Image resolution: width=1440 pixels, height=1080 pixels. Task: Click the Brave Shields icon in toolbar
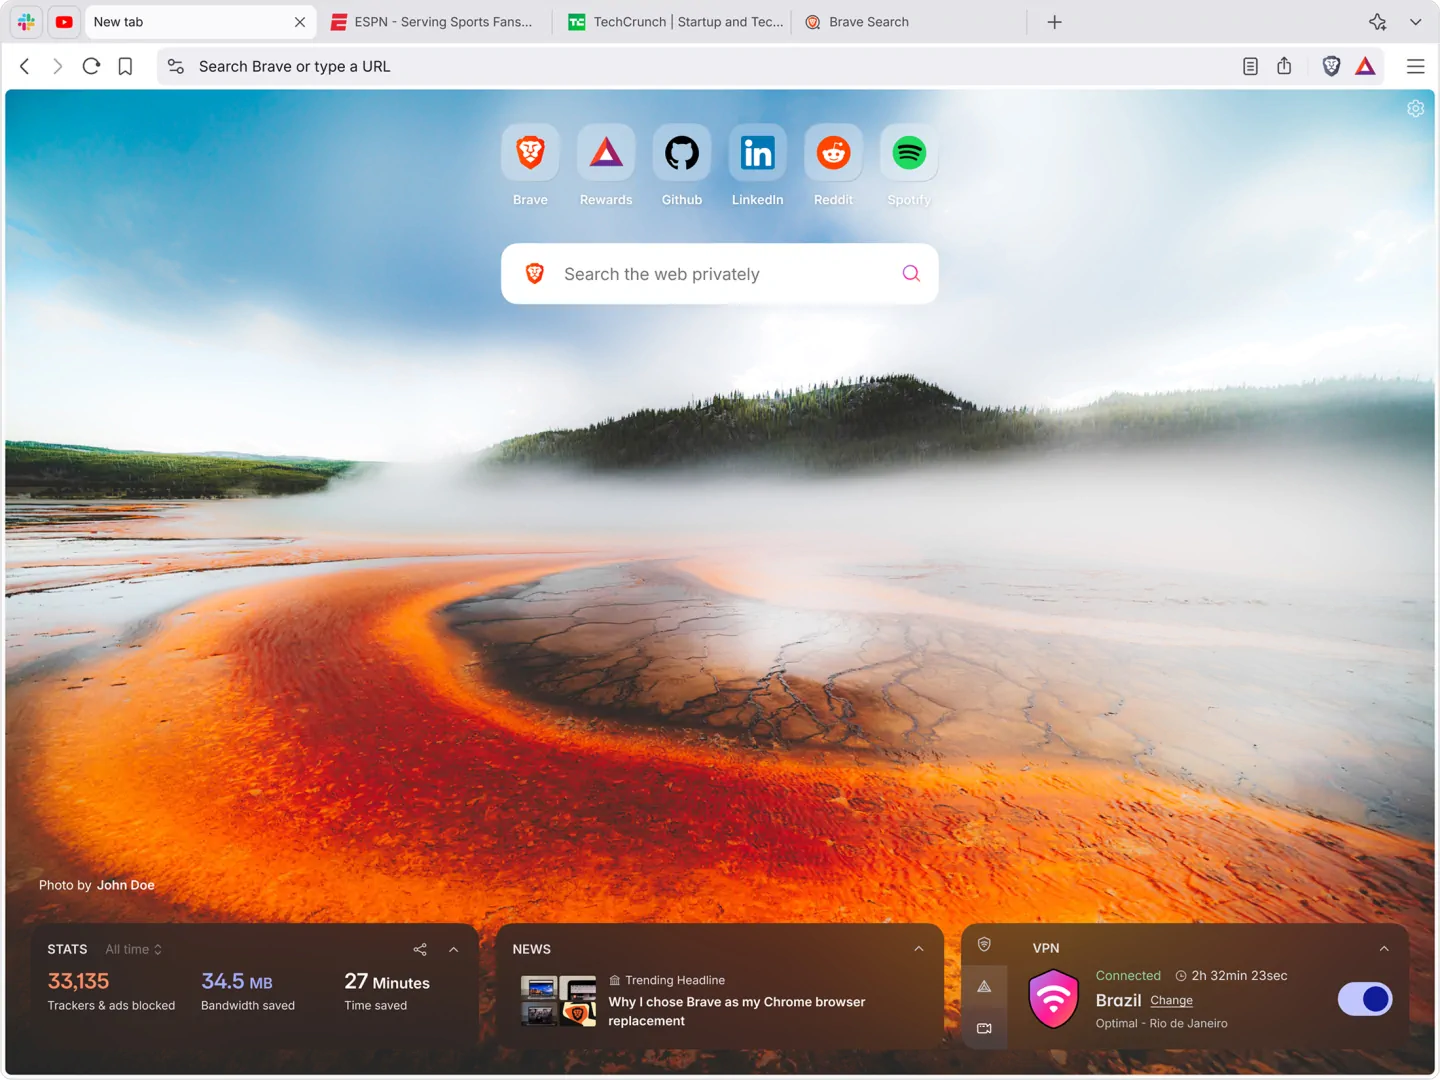(x=1331, y=66)
